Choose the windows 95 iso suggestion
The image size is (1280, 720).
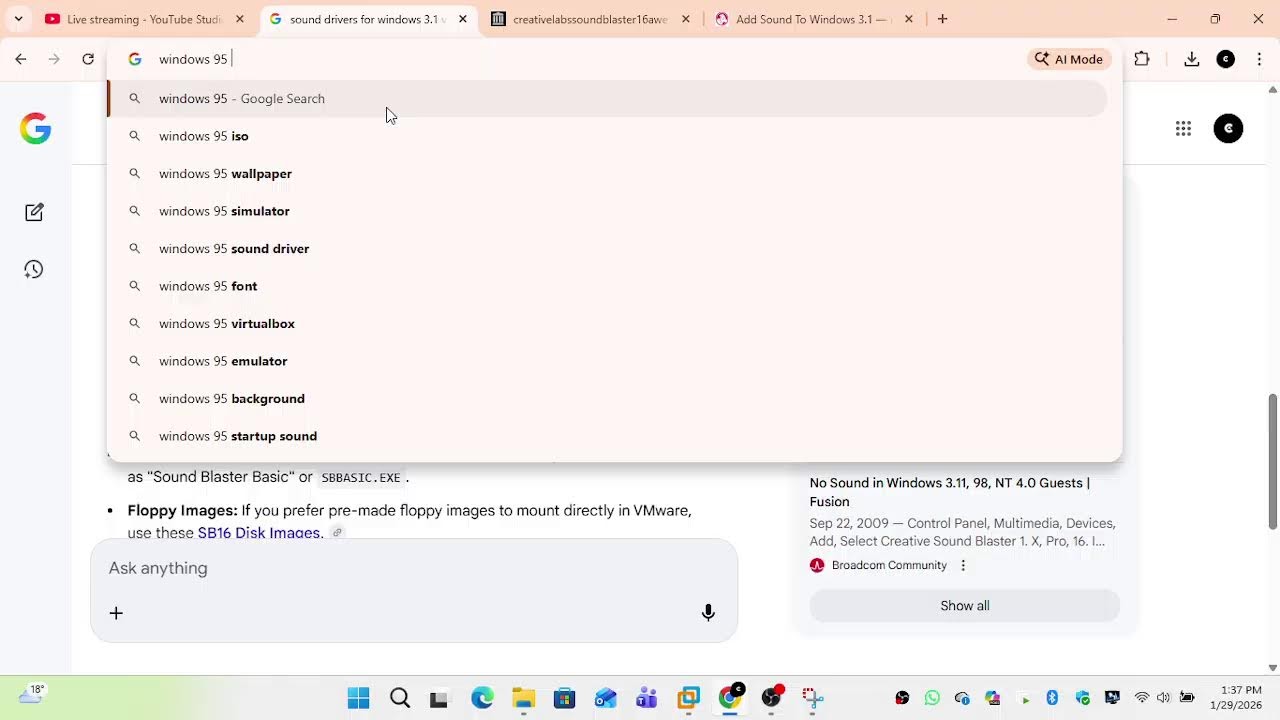coord(607,136)
